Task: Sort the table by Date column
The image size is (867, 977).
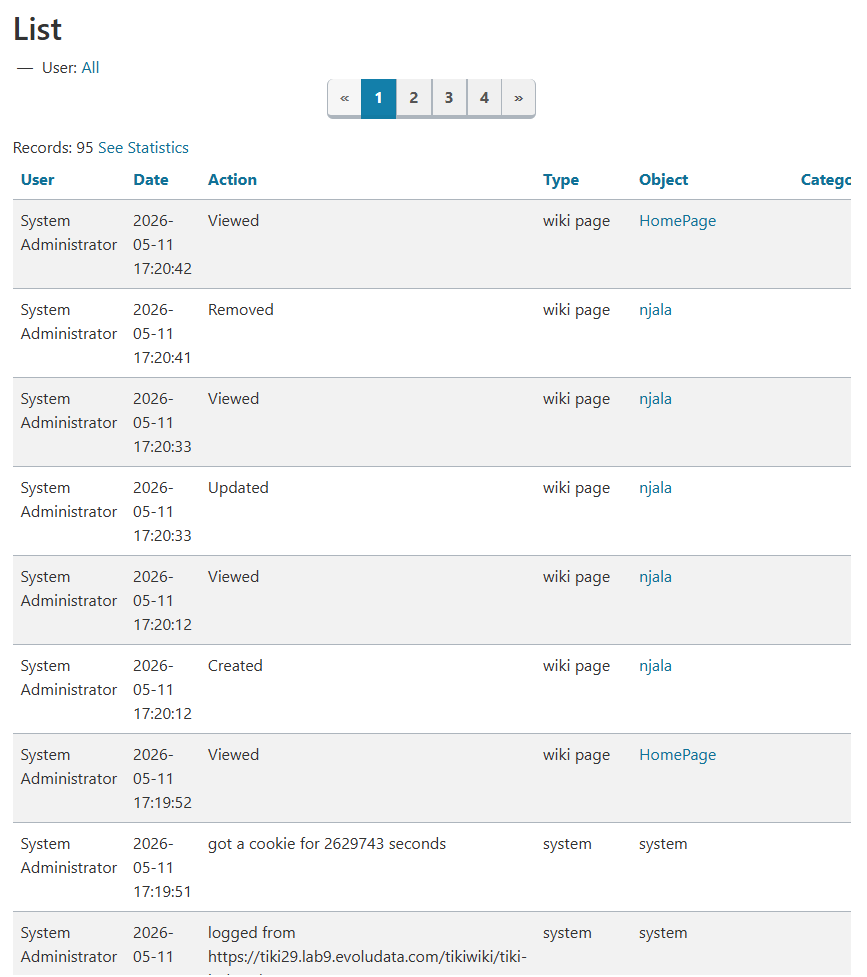Action: (x=151, y=180)
